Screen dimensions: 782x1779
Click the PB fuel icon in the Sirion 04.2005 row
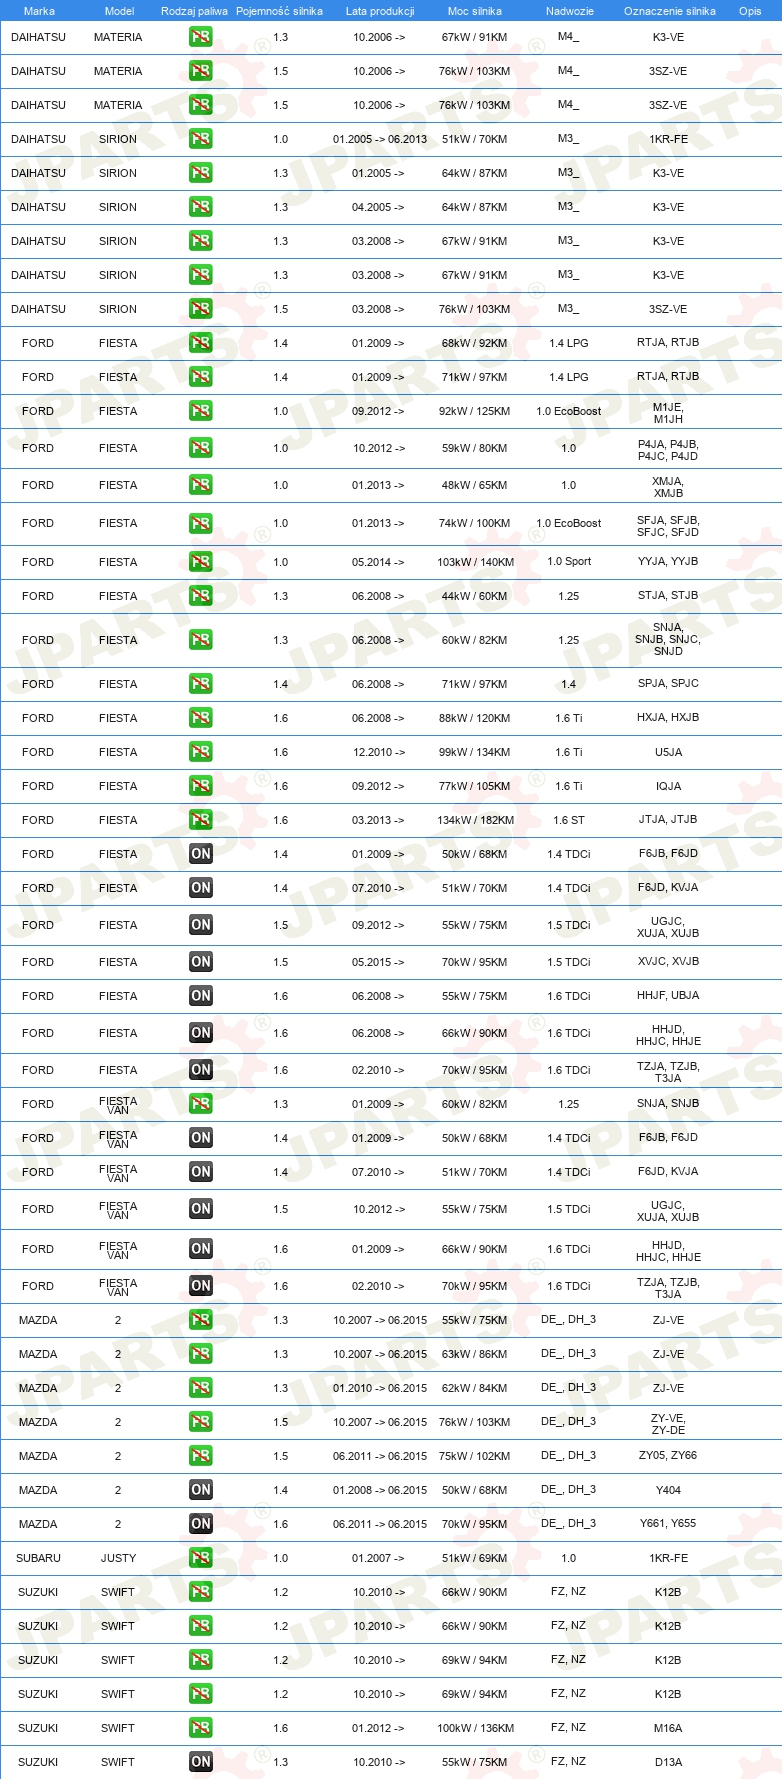click(200, 207)
